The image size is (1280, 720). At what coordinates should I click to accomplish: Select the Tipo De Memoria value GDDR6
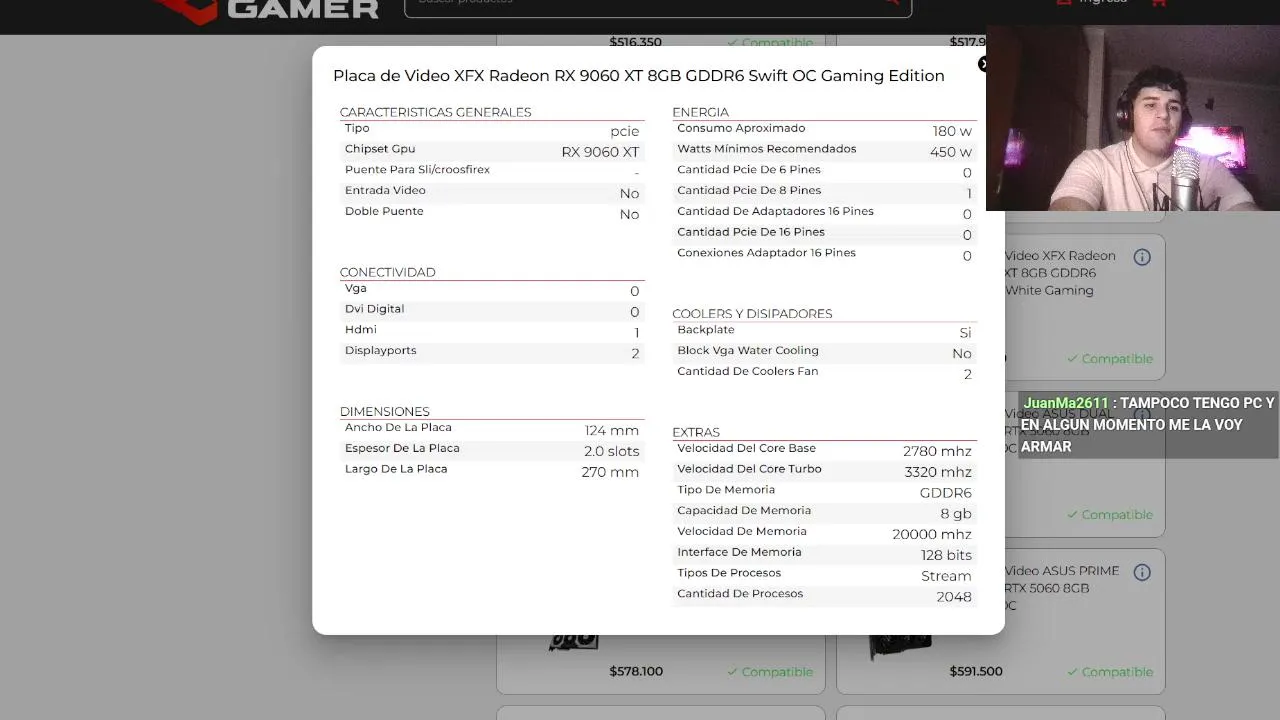(946, 493)
